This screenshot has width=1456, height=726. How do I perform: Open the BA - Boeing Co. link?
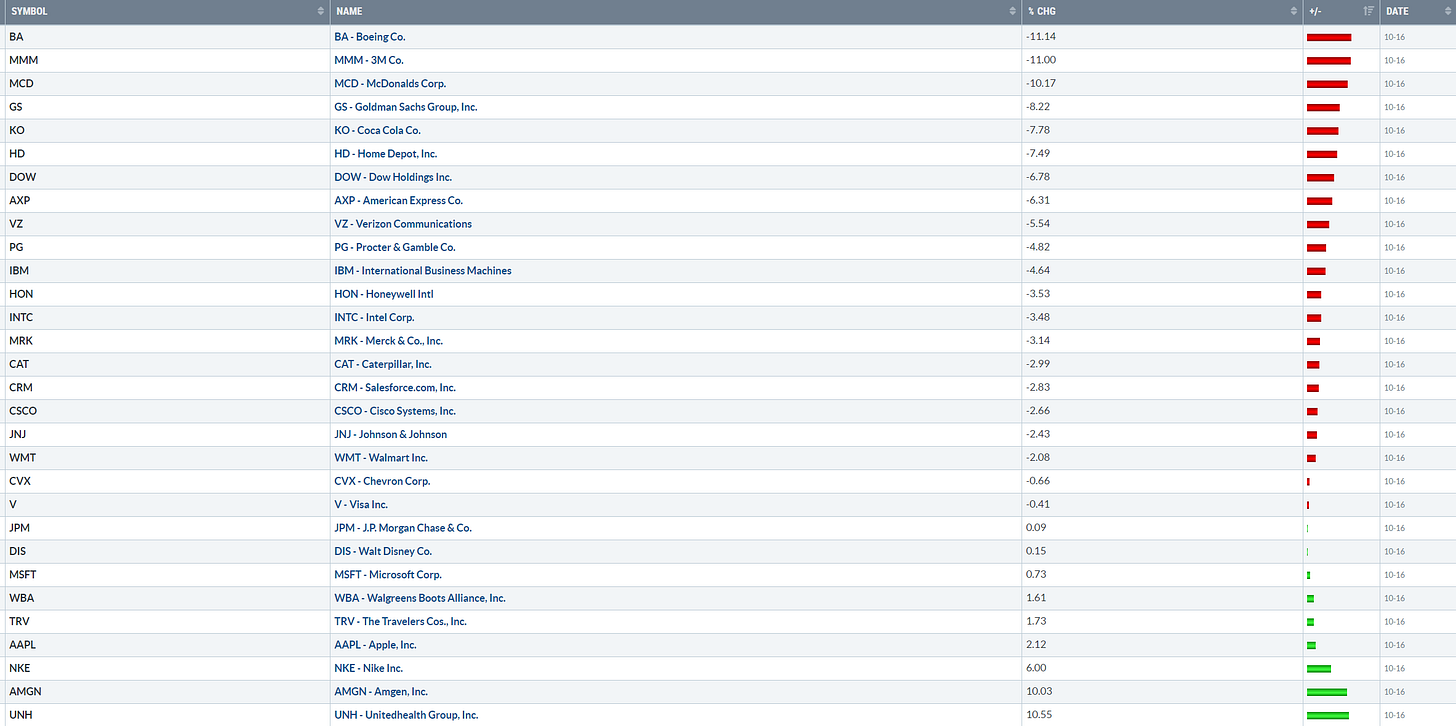click(x=369, y=37)
